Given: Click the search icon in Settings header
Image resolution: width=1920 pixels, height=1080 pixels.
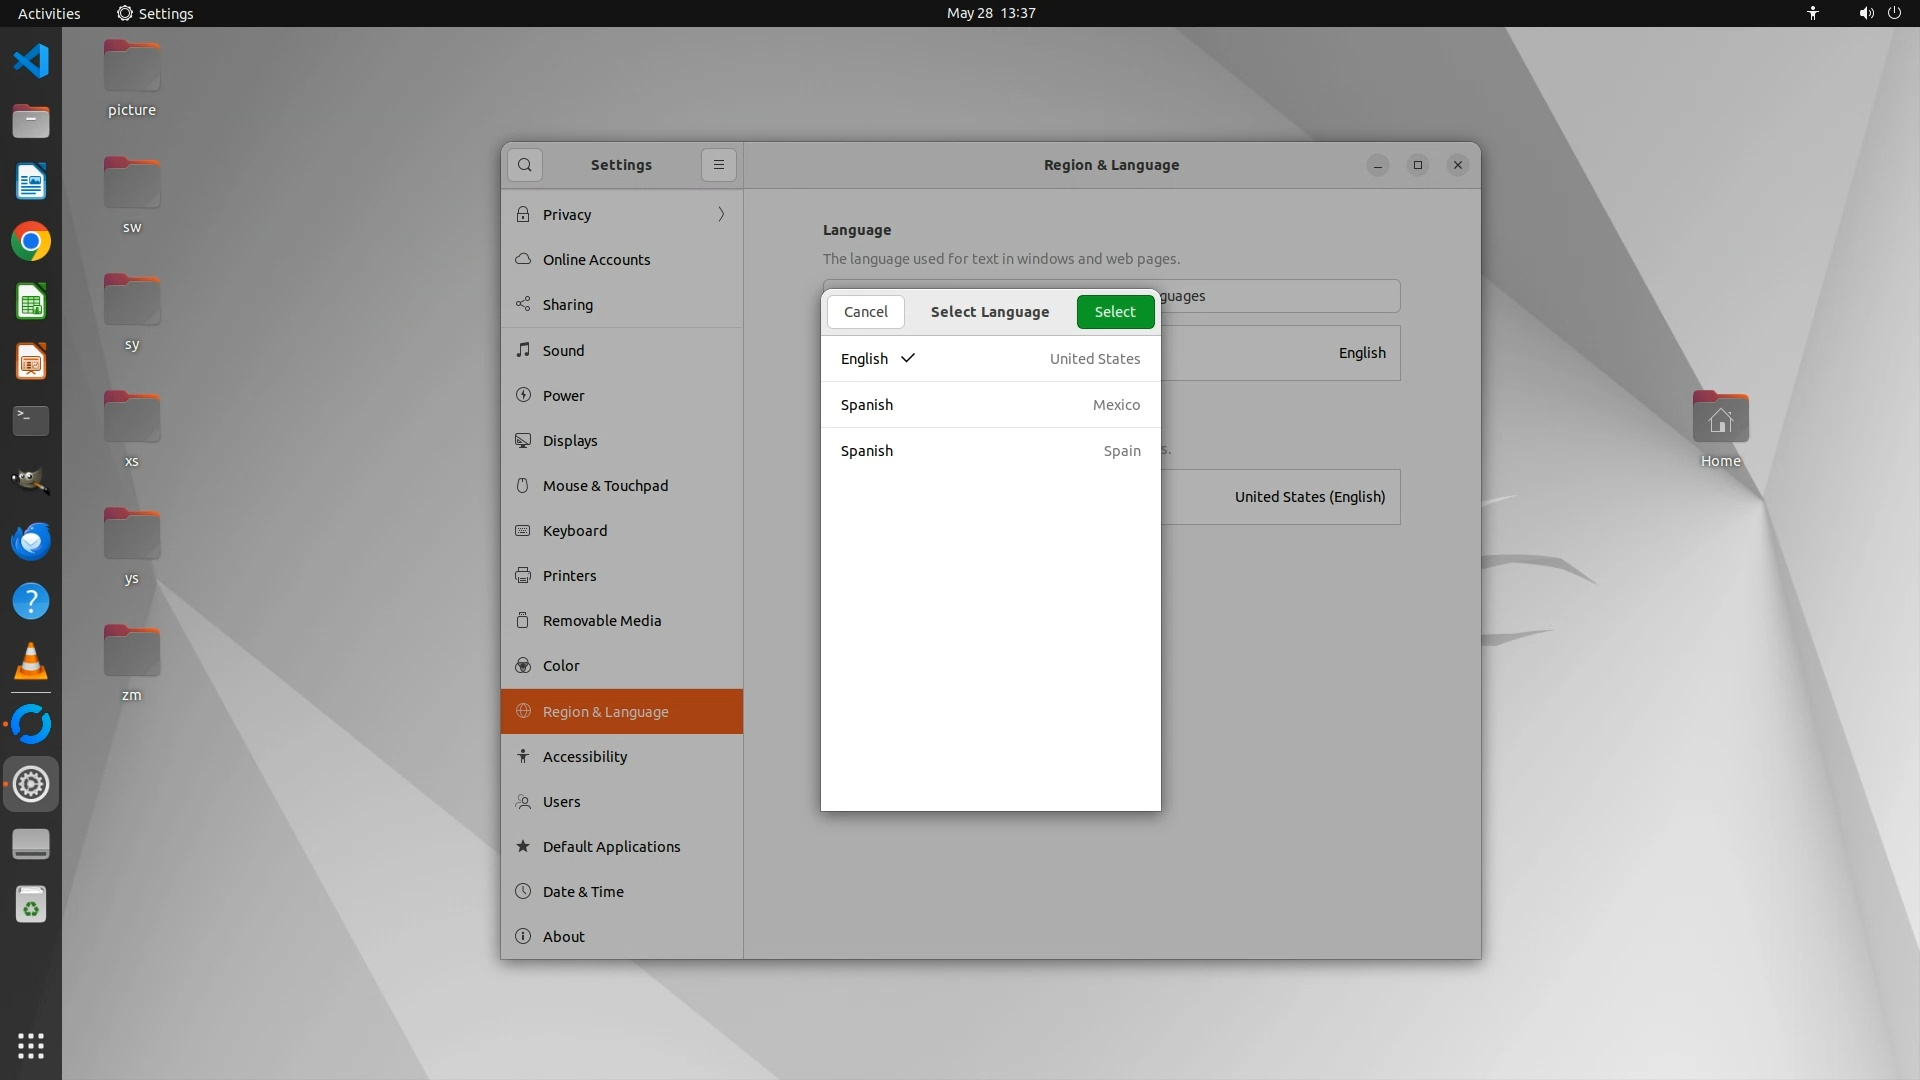Looking at the screenshot, I should (524, 165).
